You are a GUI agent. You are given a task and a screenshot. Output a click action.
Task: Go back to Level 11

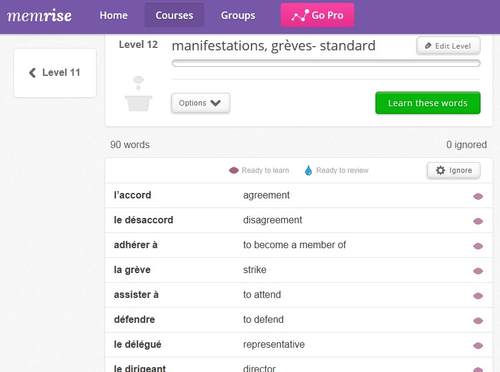(55, 73)
